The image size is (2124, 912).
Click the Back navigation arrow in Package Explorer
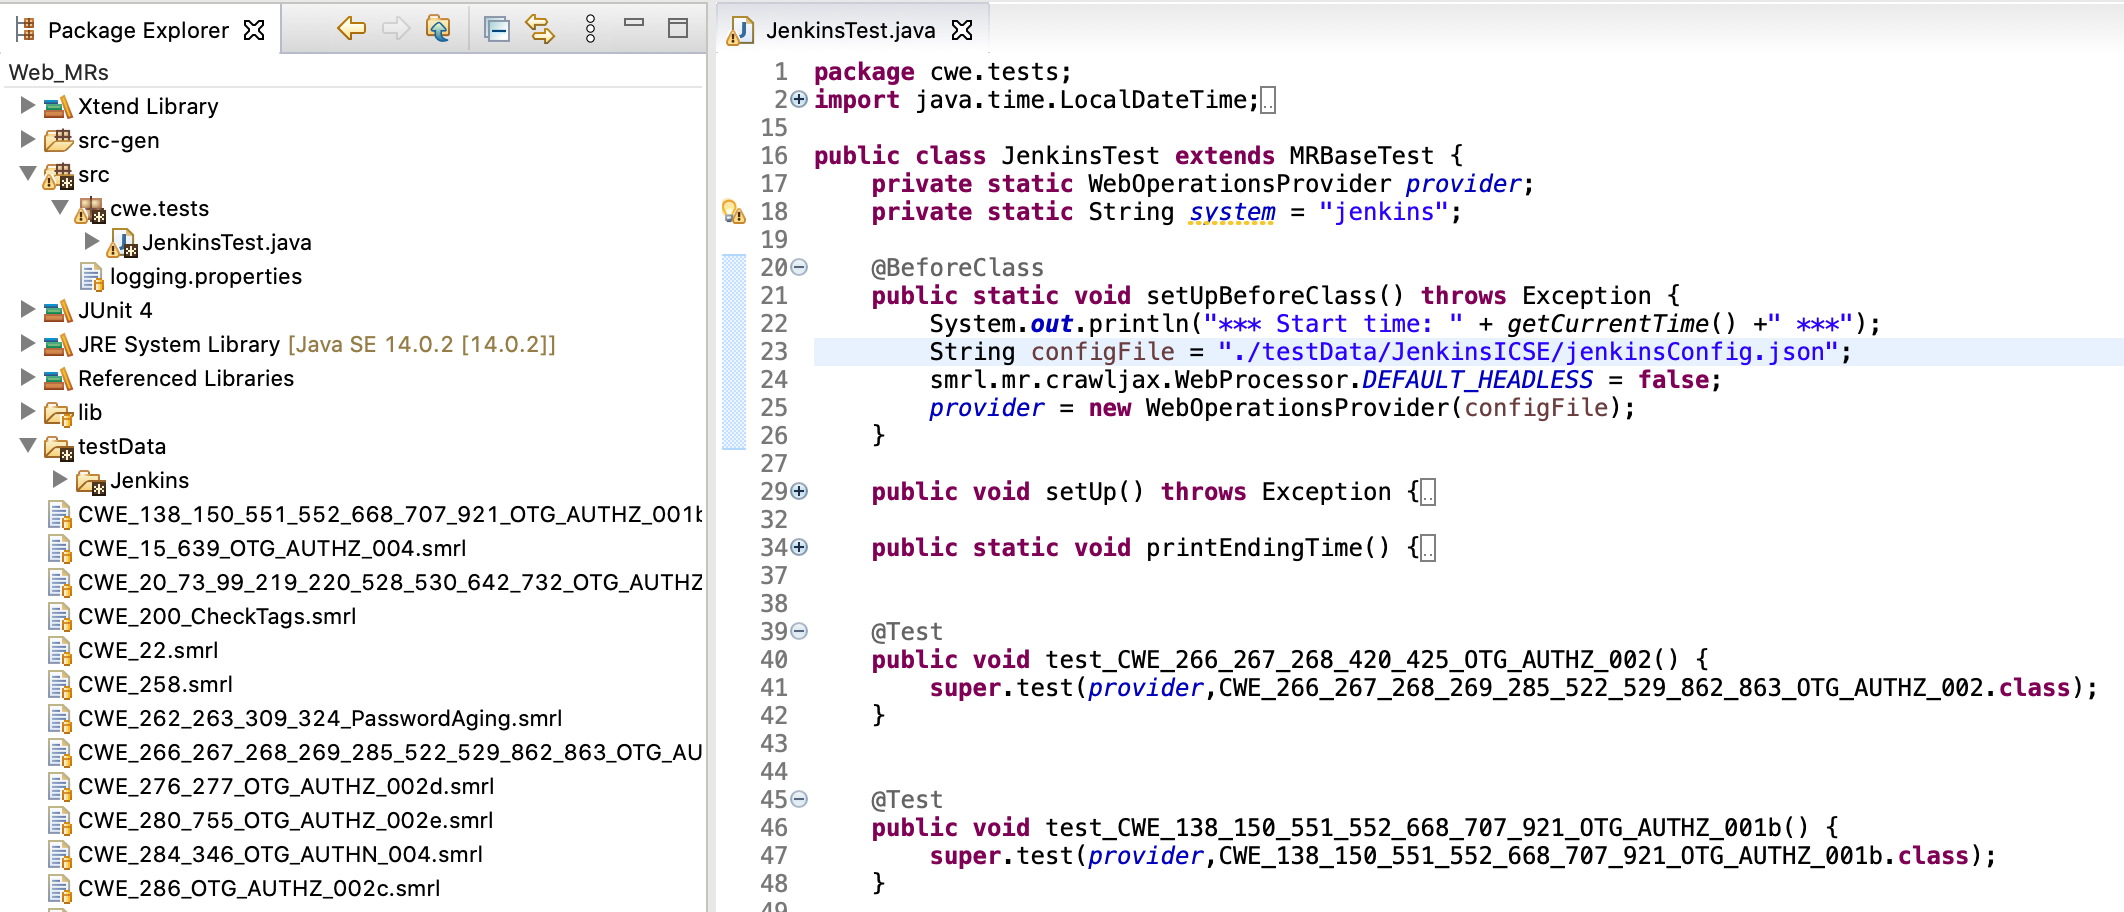coord(351,29)
